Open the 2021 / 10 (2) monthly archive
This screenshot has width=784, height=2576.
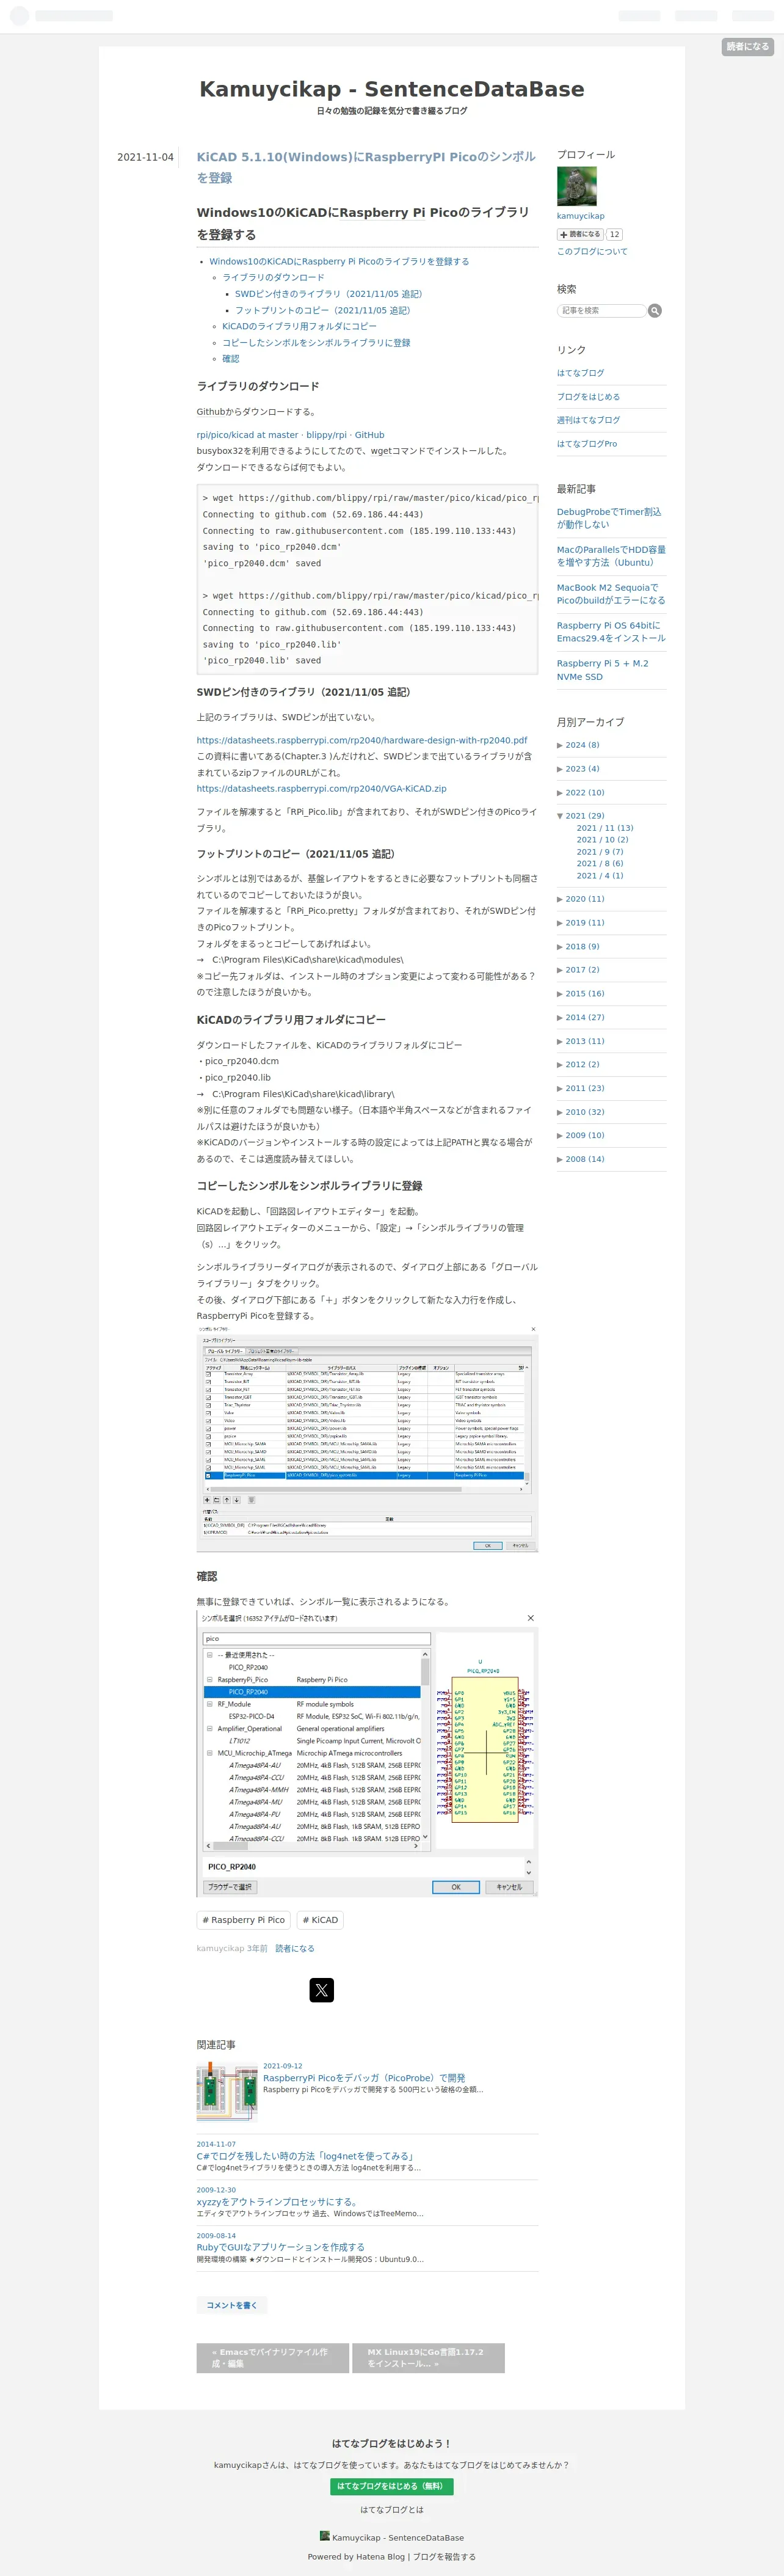tap(602, 840)
